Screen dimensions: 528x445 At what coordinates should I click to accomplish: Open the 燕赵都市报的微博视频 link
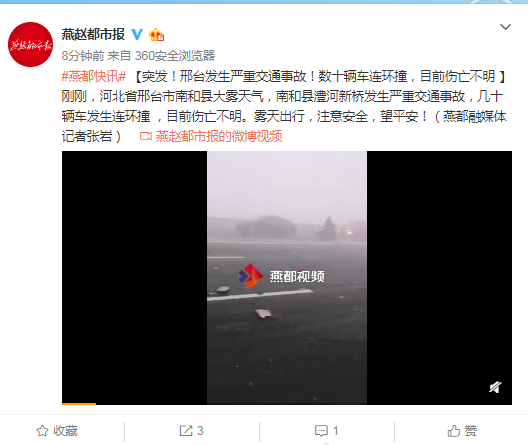pyautogui.click(x=219, y=136)
